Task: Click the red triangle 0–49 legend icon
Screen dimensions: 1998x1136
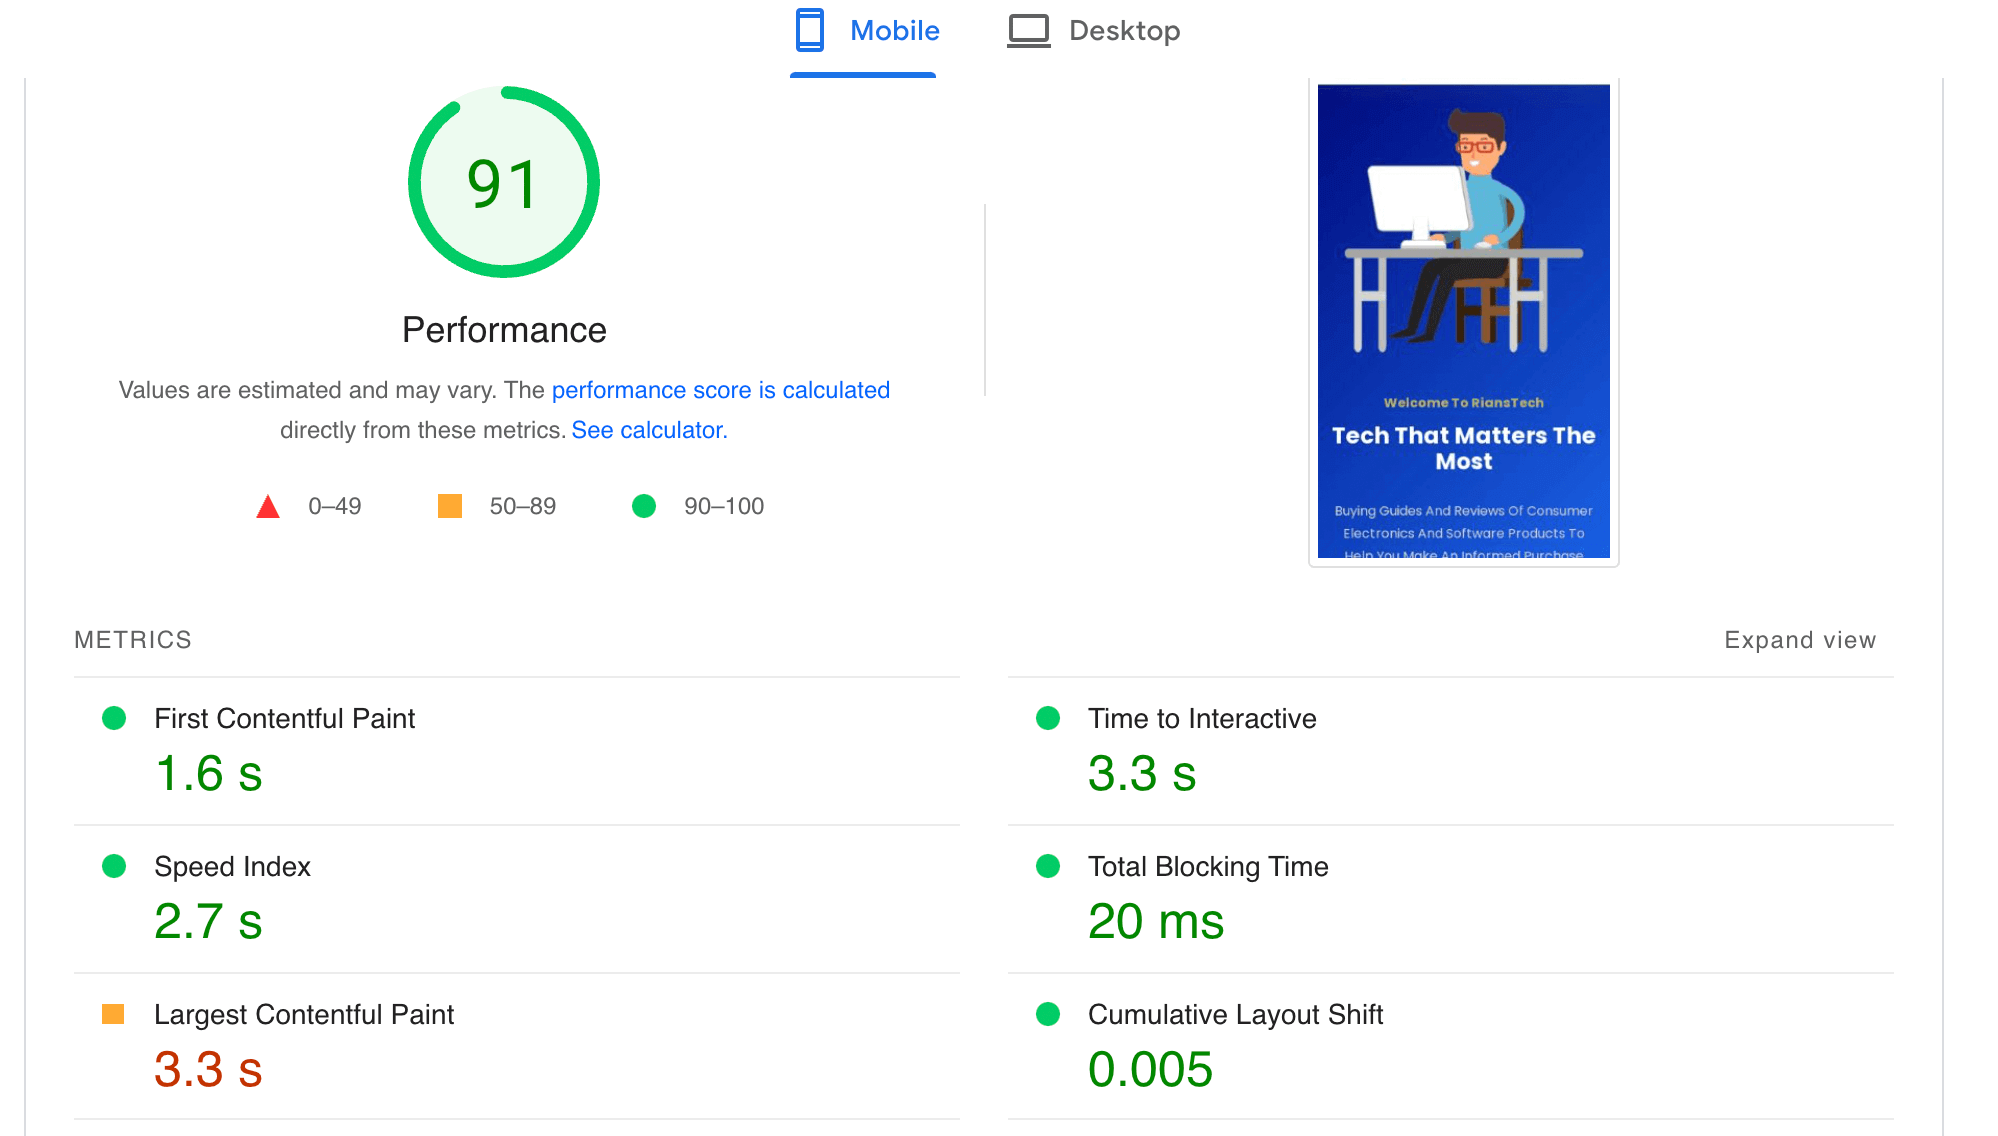Action: tap(268, 507)
